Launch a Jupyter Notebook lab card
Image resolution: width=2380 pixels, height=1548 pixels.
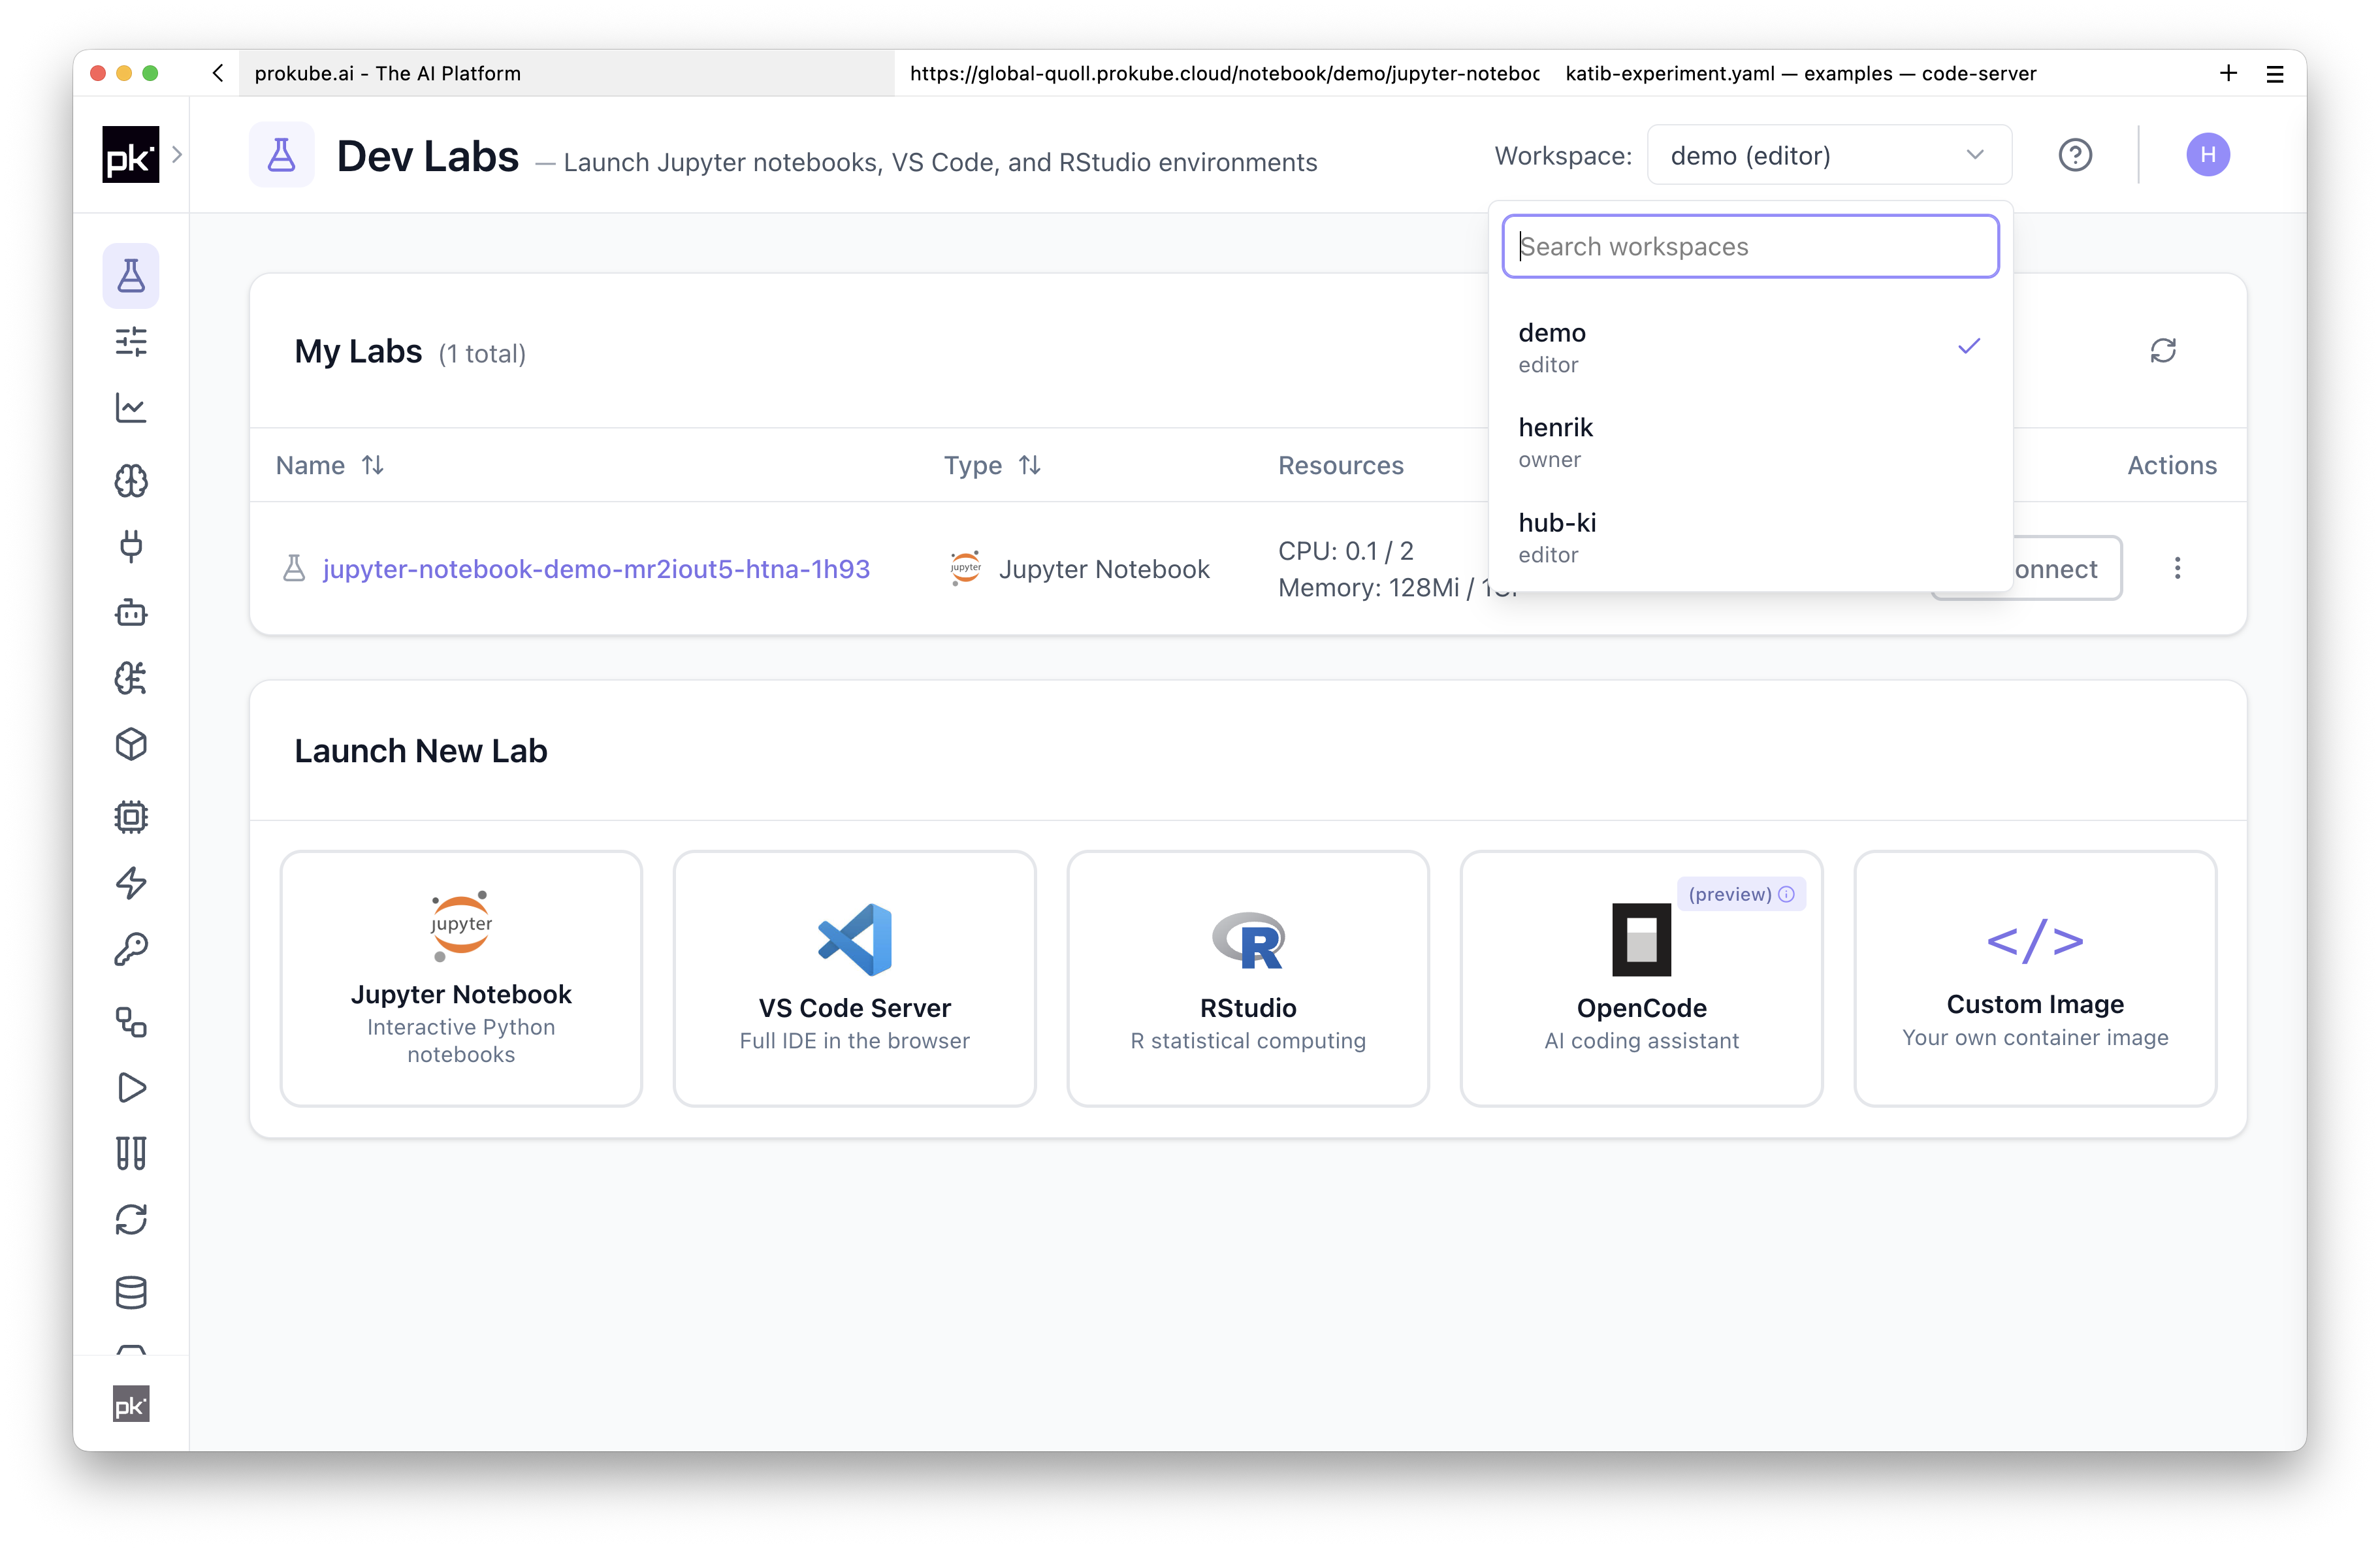pyautogui.click(x=461, y=978)
